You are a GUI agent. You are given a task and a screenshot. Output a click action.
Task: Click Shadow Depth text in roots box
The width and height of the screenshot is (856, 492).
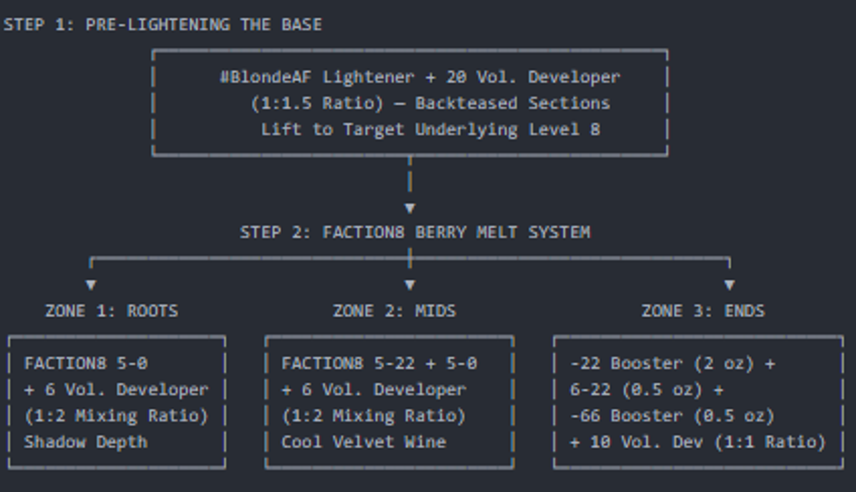point(86,442)
